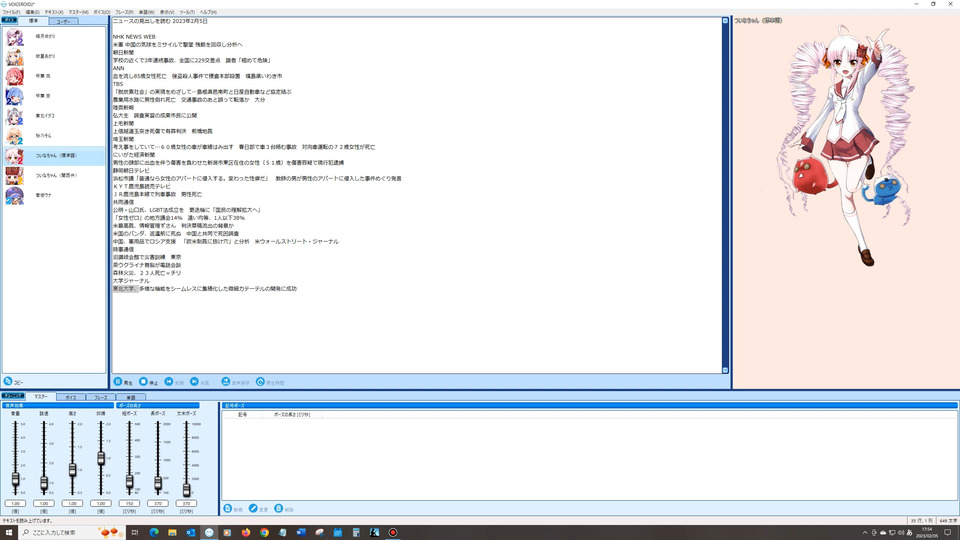This screenshot has width=960, height=540.
Task: Click the 抑揚 intonation slider handle
Action: pyautogui.click(x=101, y=457)
